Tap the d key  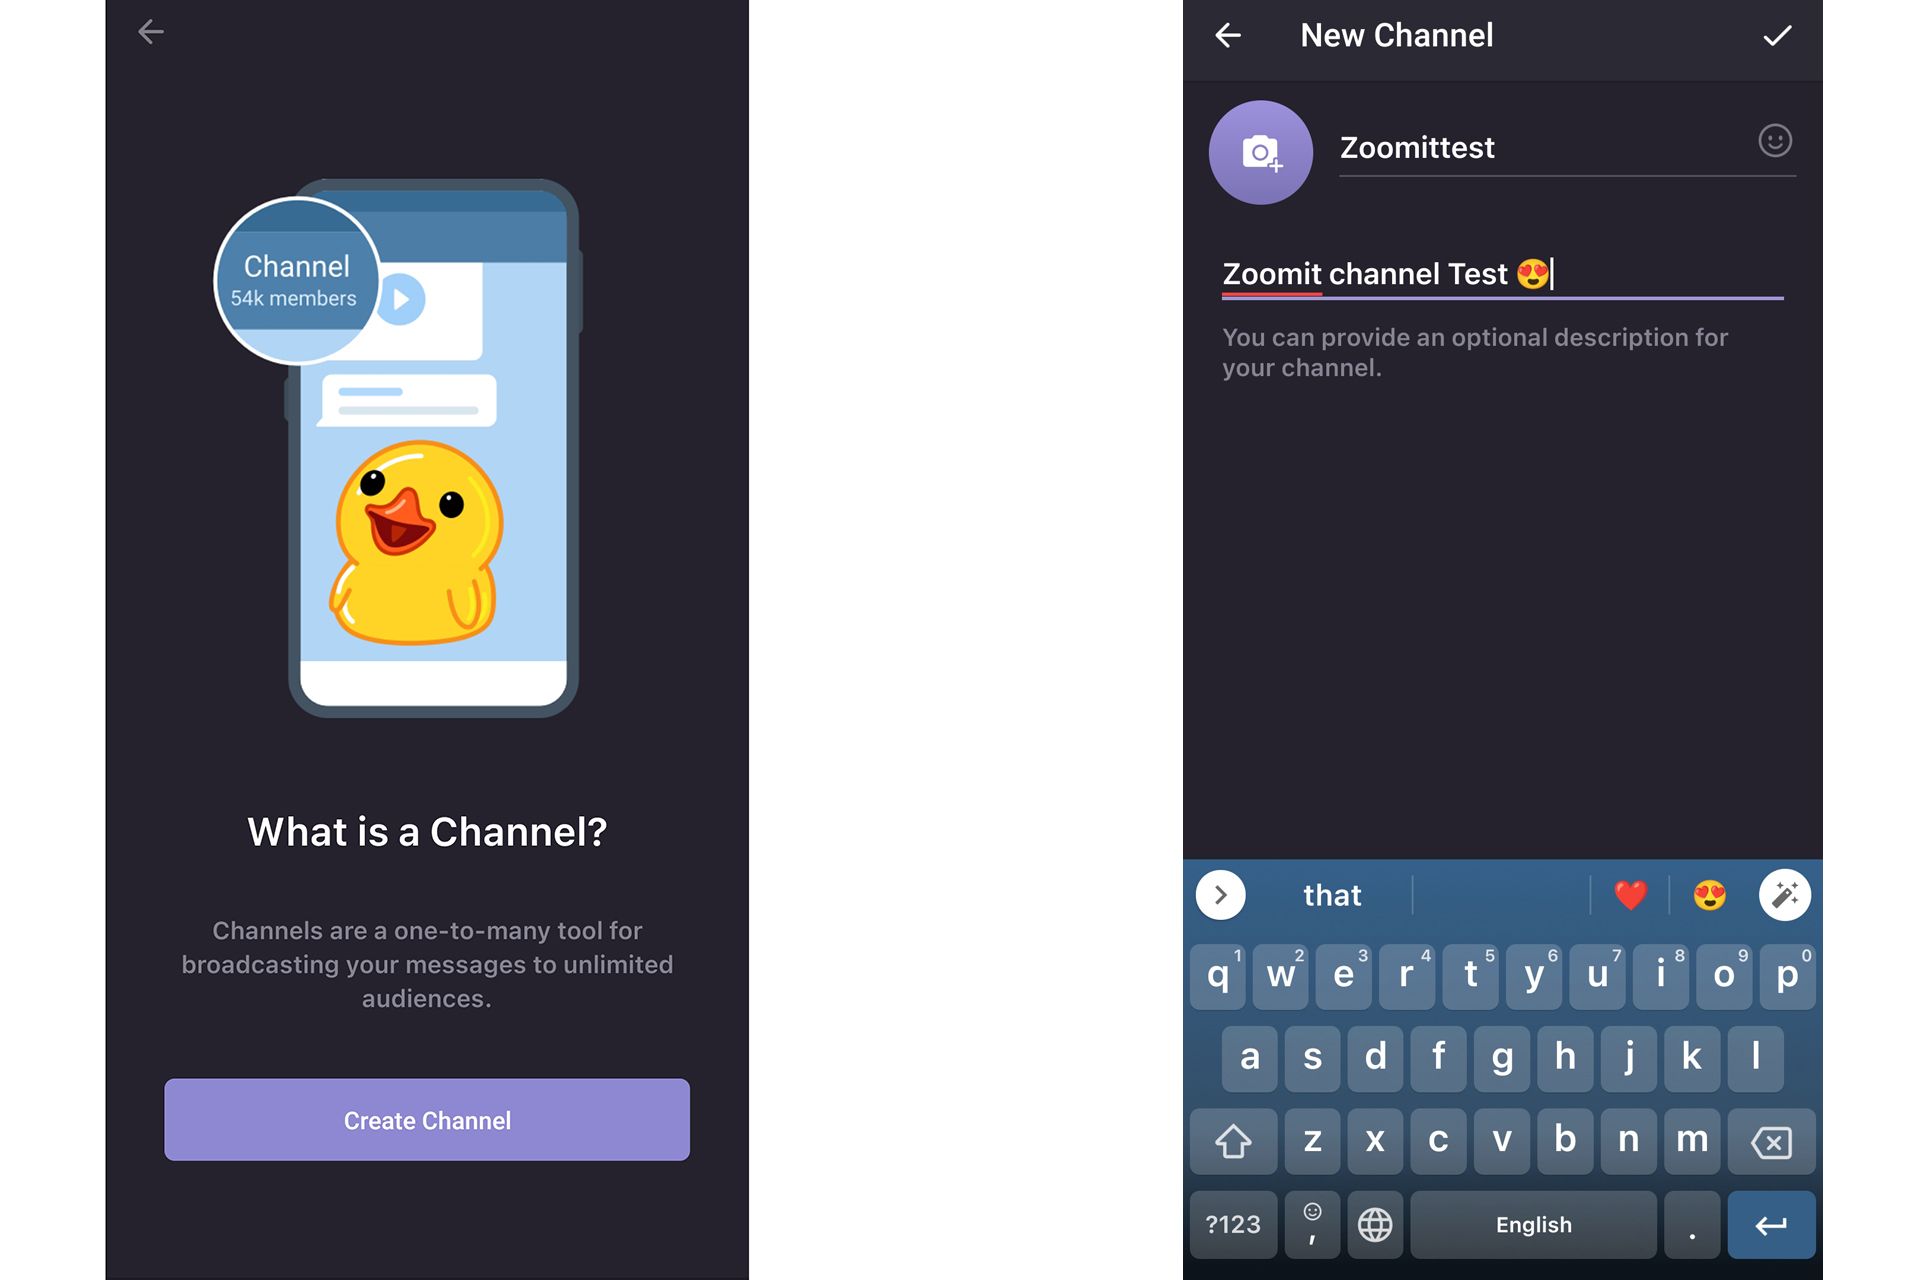coord(1376,1058)
